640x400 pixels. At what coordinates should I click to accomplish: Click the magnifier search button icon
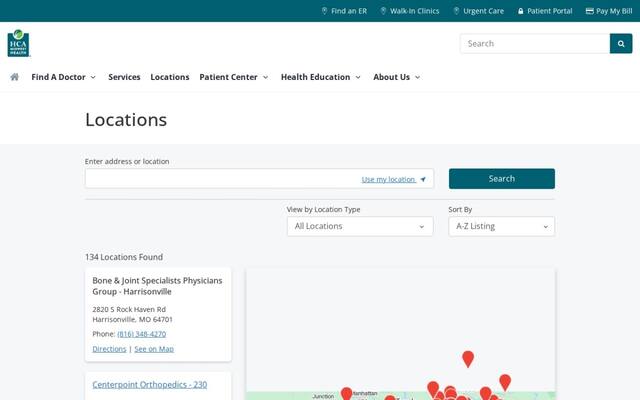(x=621, y=44)
